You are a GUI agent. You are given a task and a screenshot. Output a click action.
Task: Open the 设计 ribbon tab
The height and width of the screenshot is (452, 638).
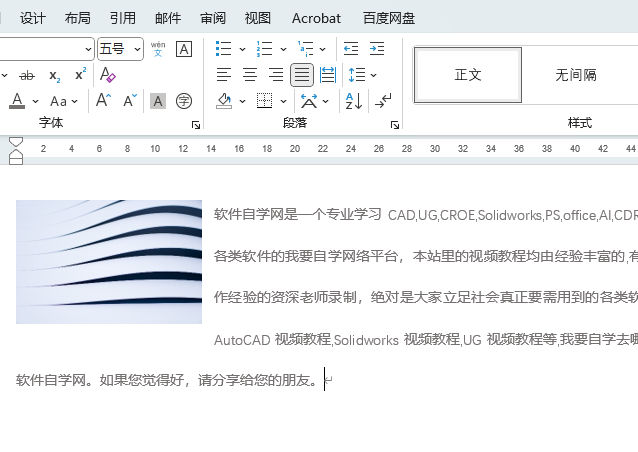(33, 18)
